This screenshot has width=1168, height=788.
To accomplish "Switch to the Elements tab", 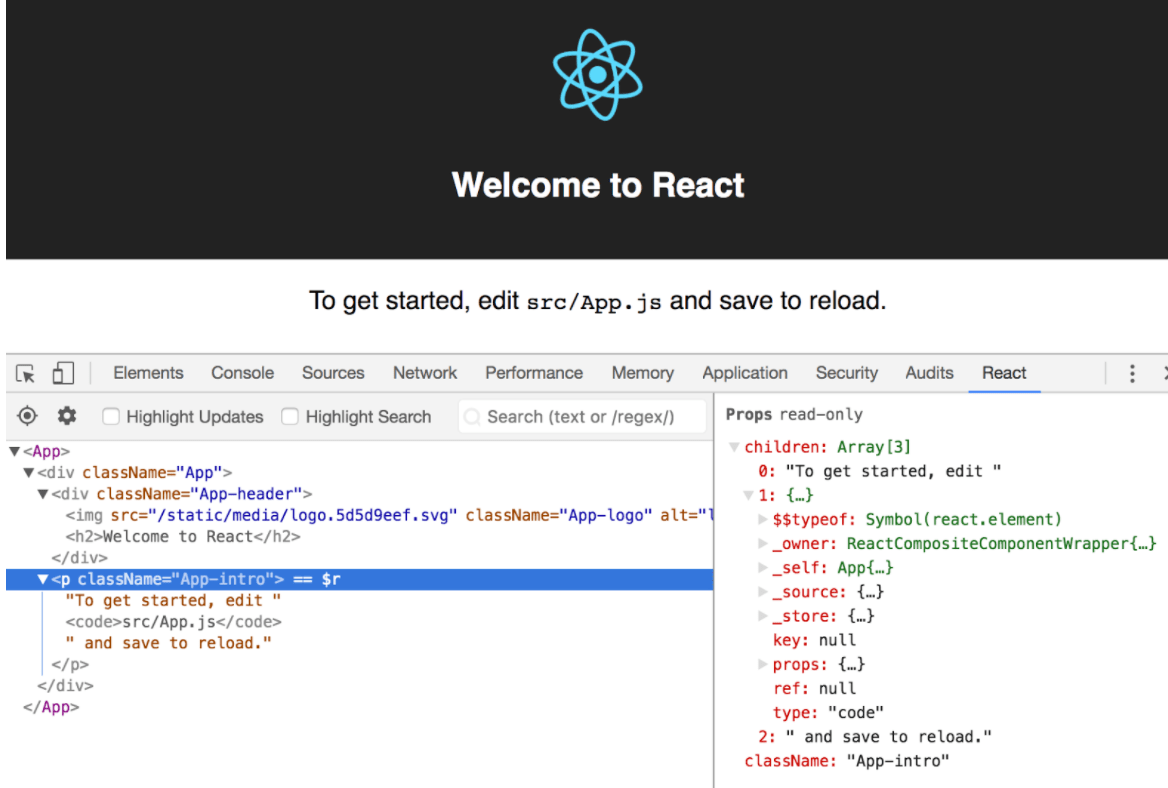I will coord(148,373).
